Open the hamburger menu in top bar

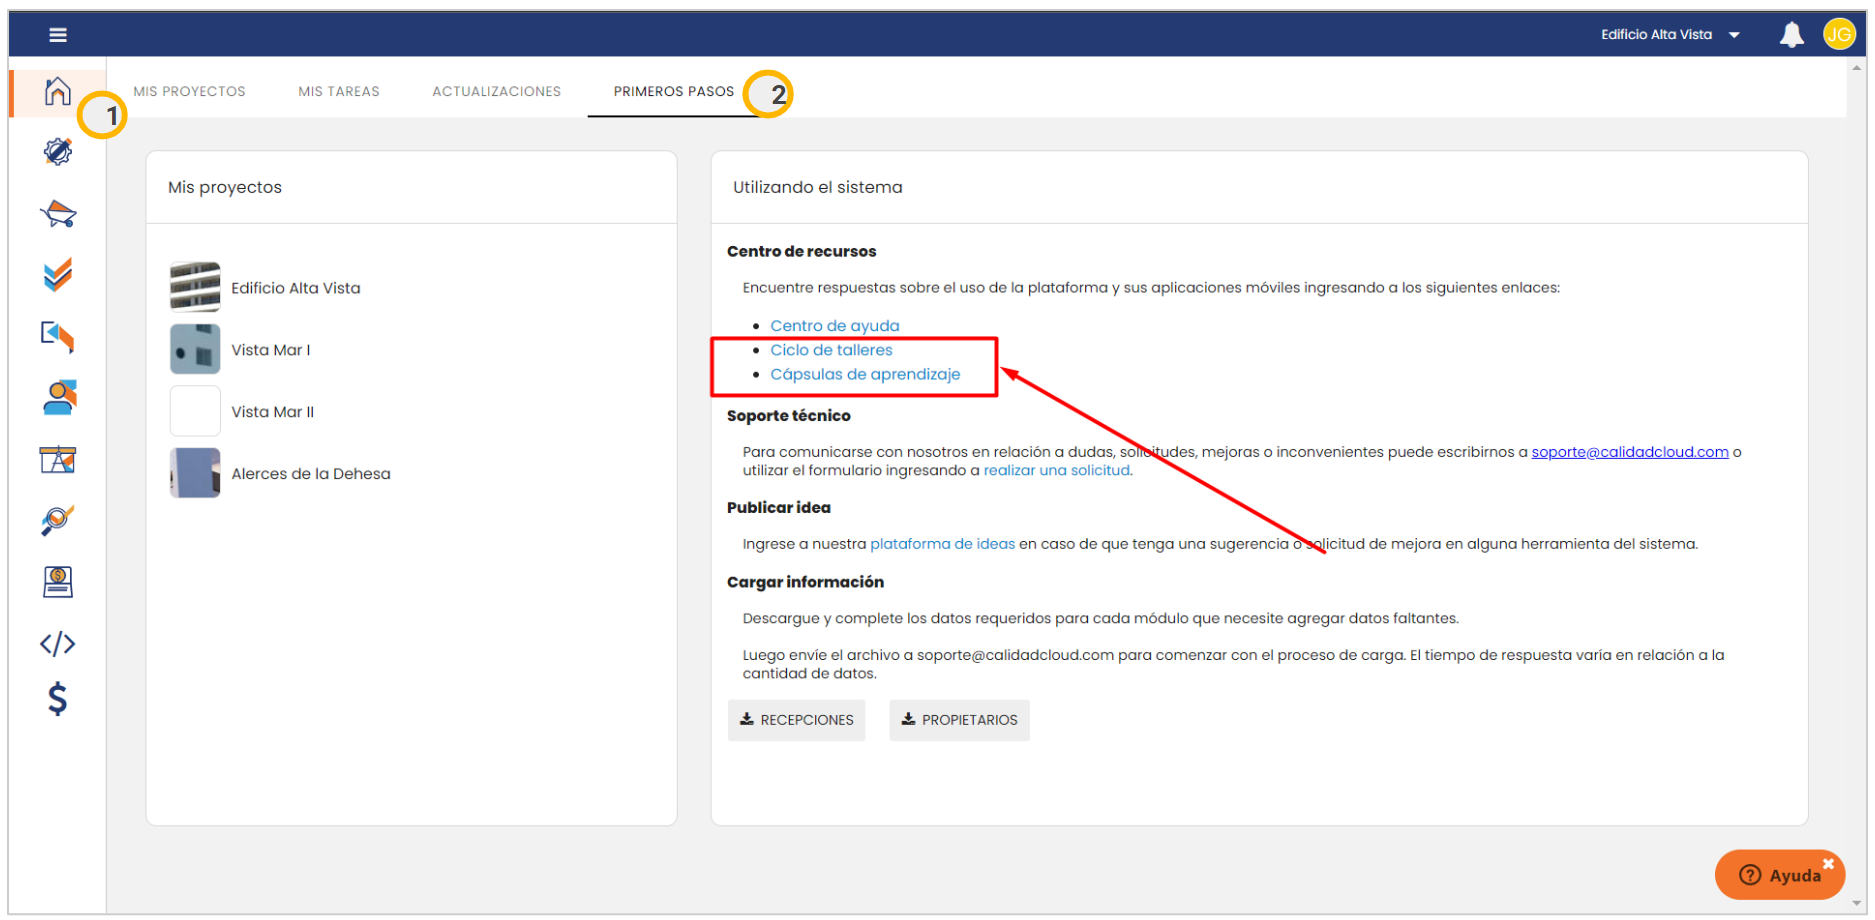tap(58, 35)
